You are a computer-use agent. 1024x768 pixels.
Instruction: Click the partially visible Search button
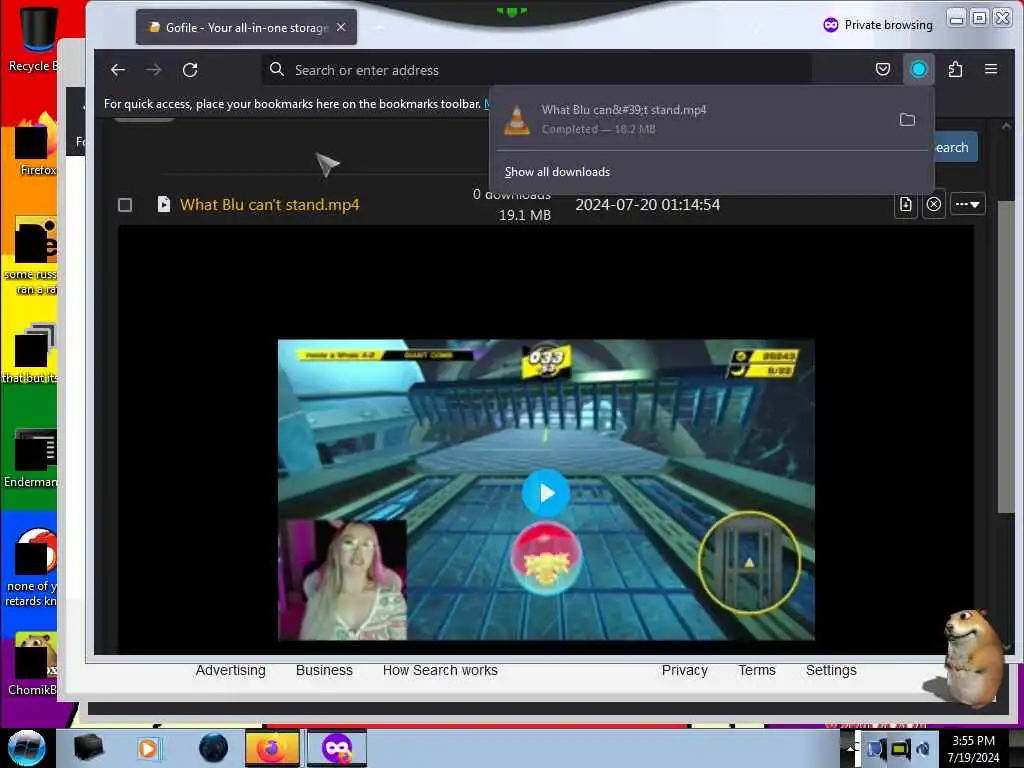point(955,148)
